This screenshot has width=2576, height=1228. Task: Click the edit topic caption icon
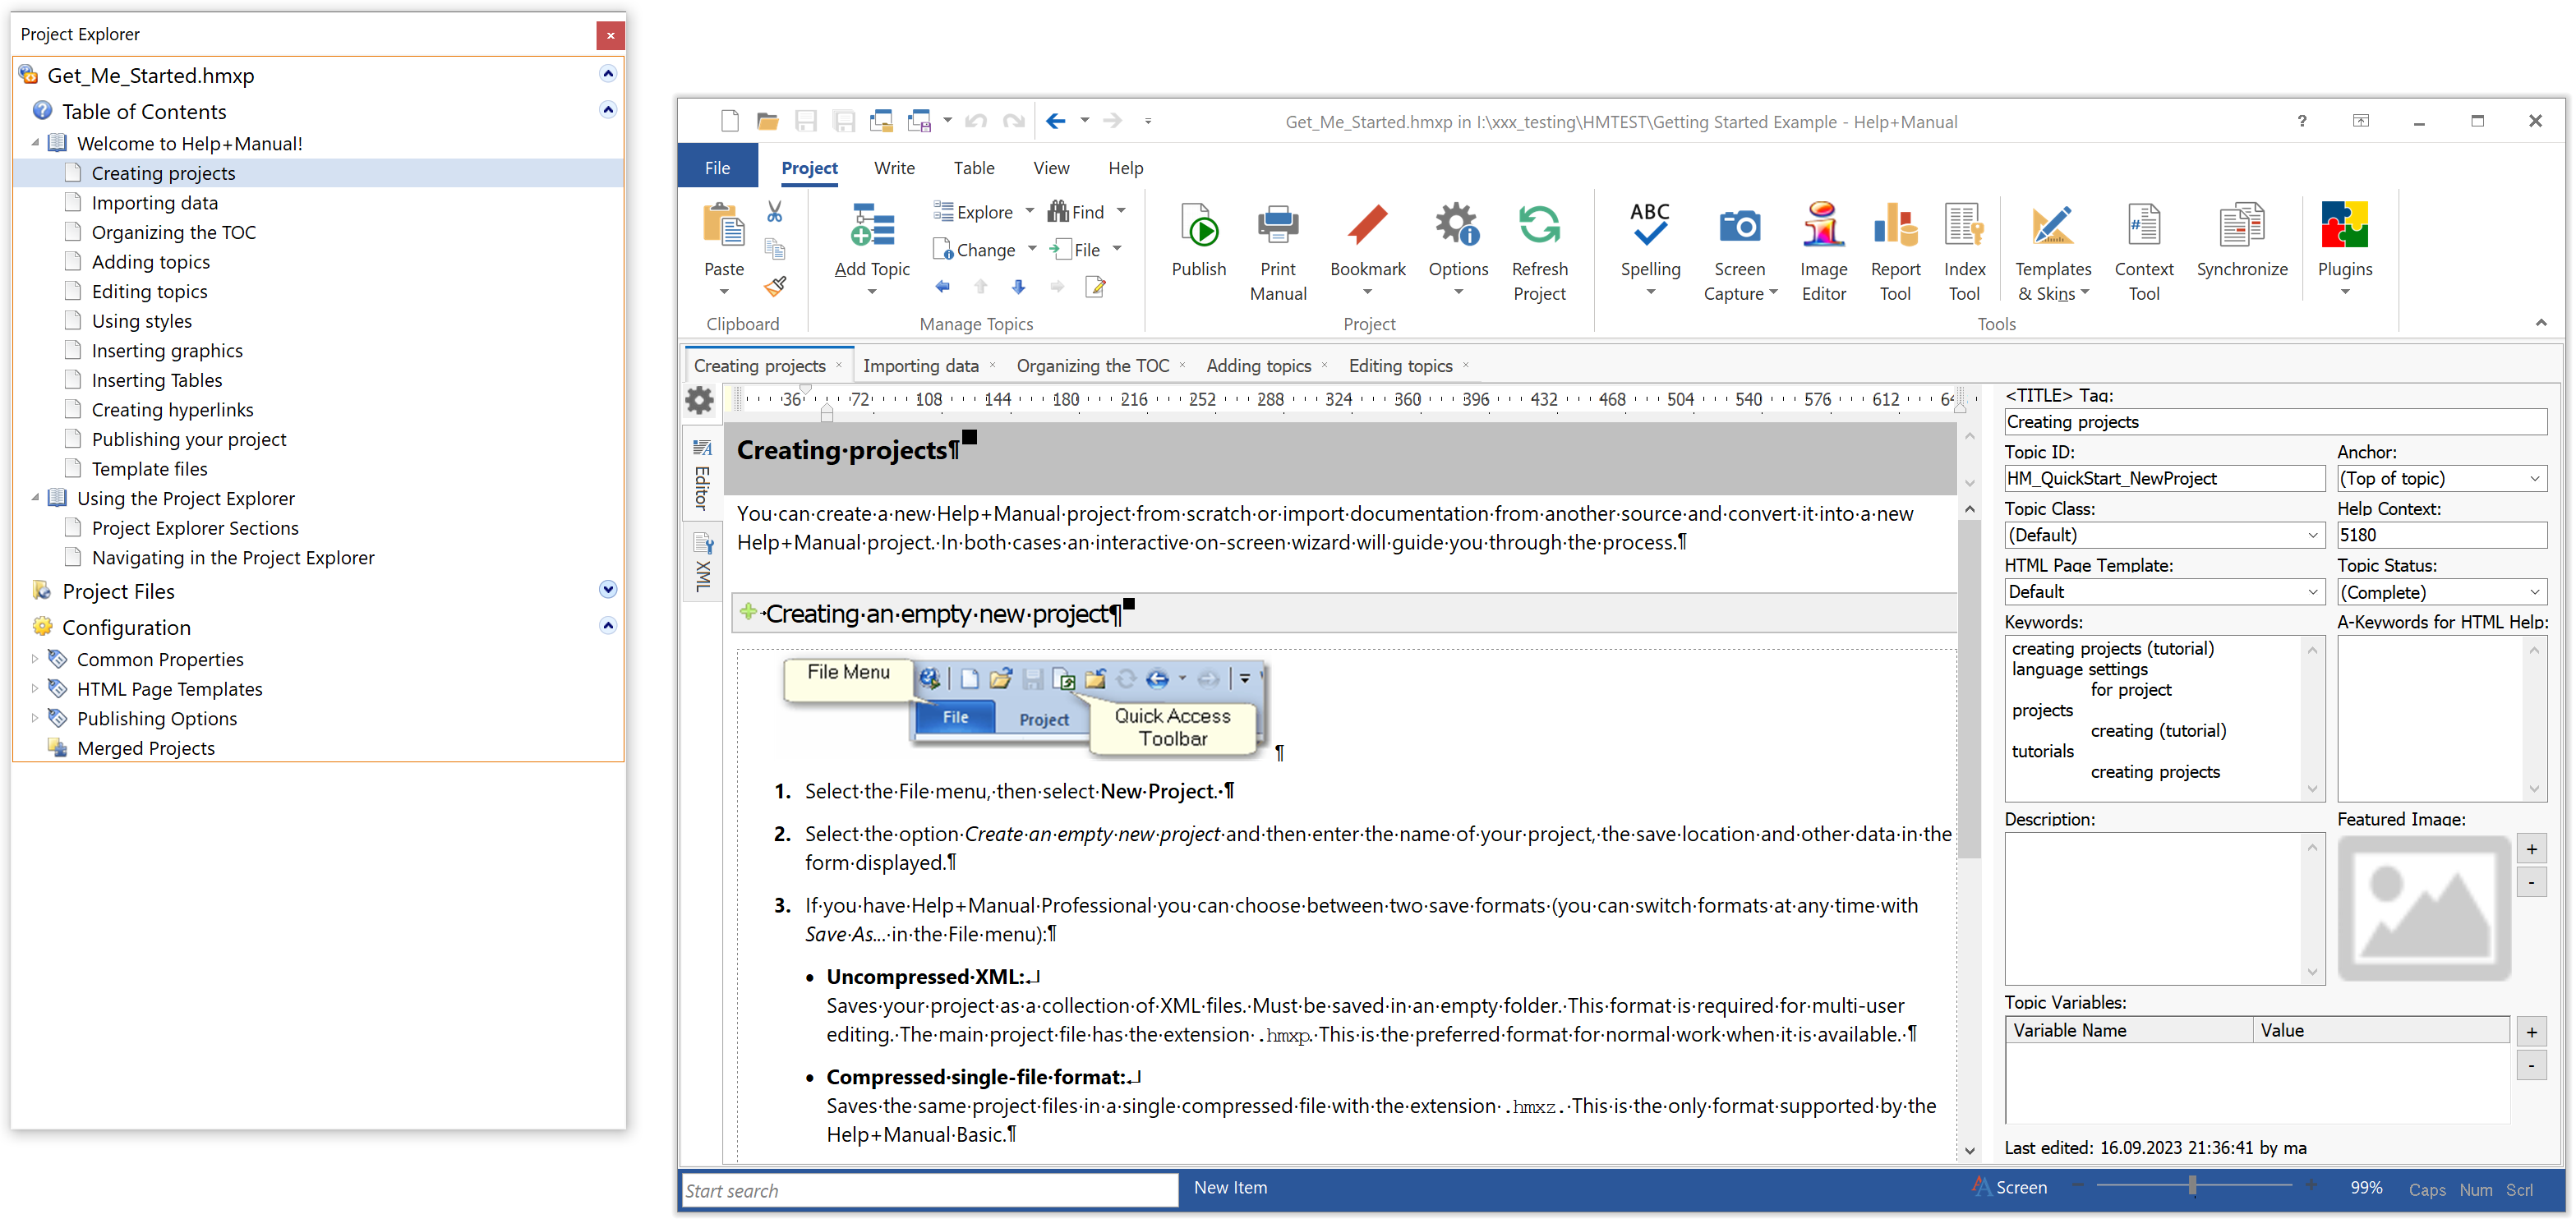click(x=1095, y=287)
